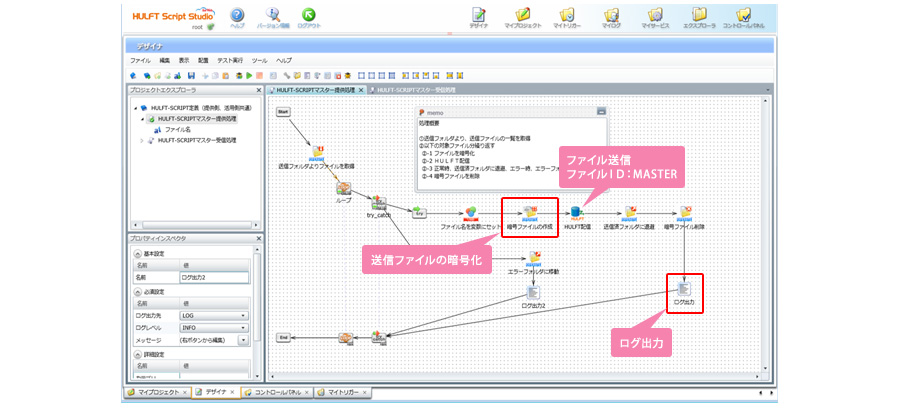Open the ログレベル INFO dropdown
Image resolution: width=900 pixels, height=408 pixels.
243,327
